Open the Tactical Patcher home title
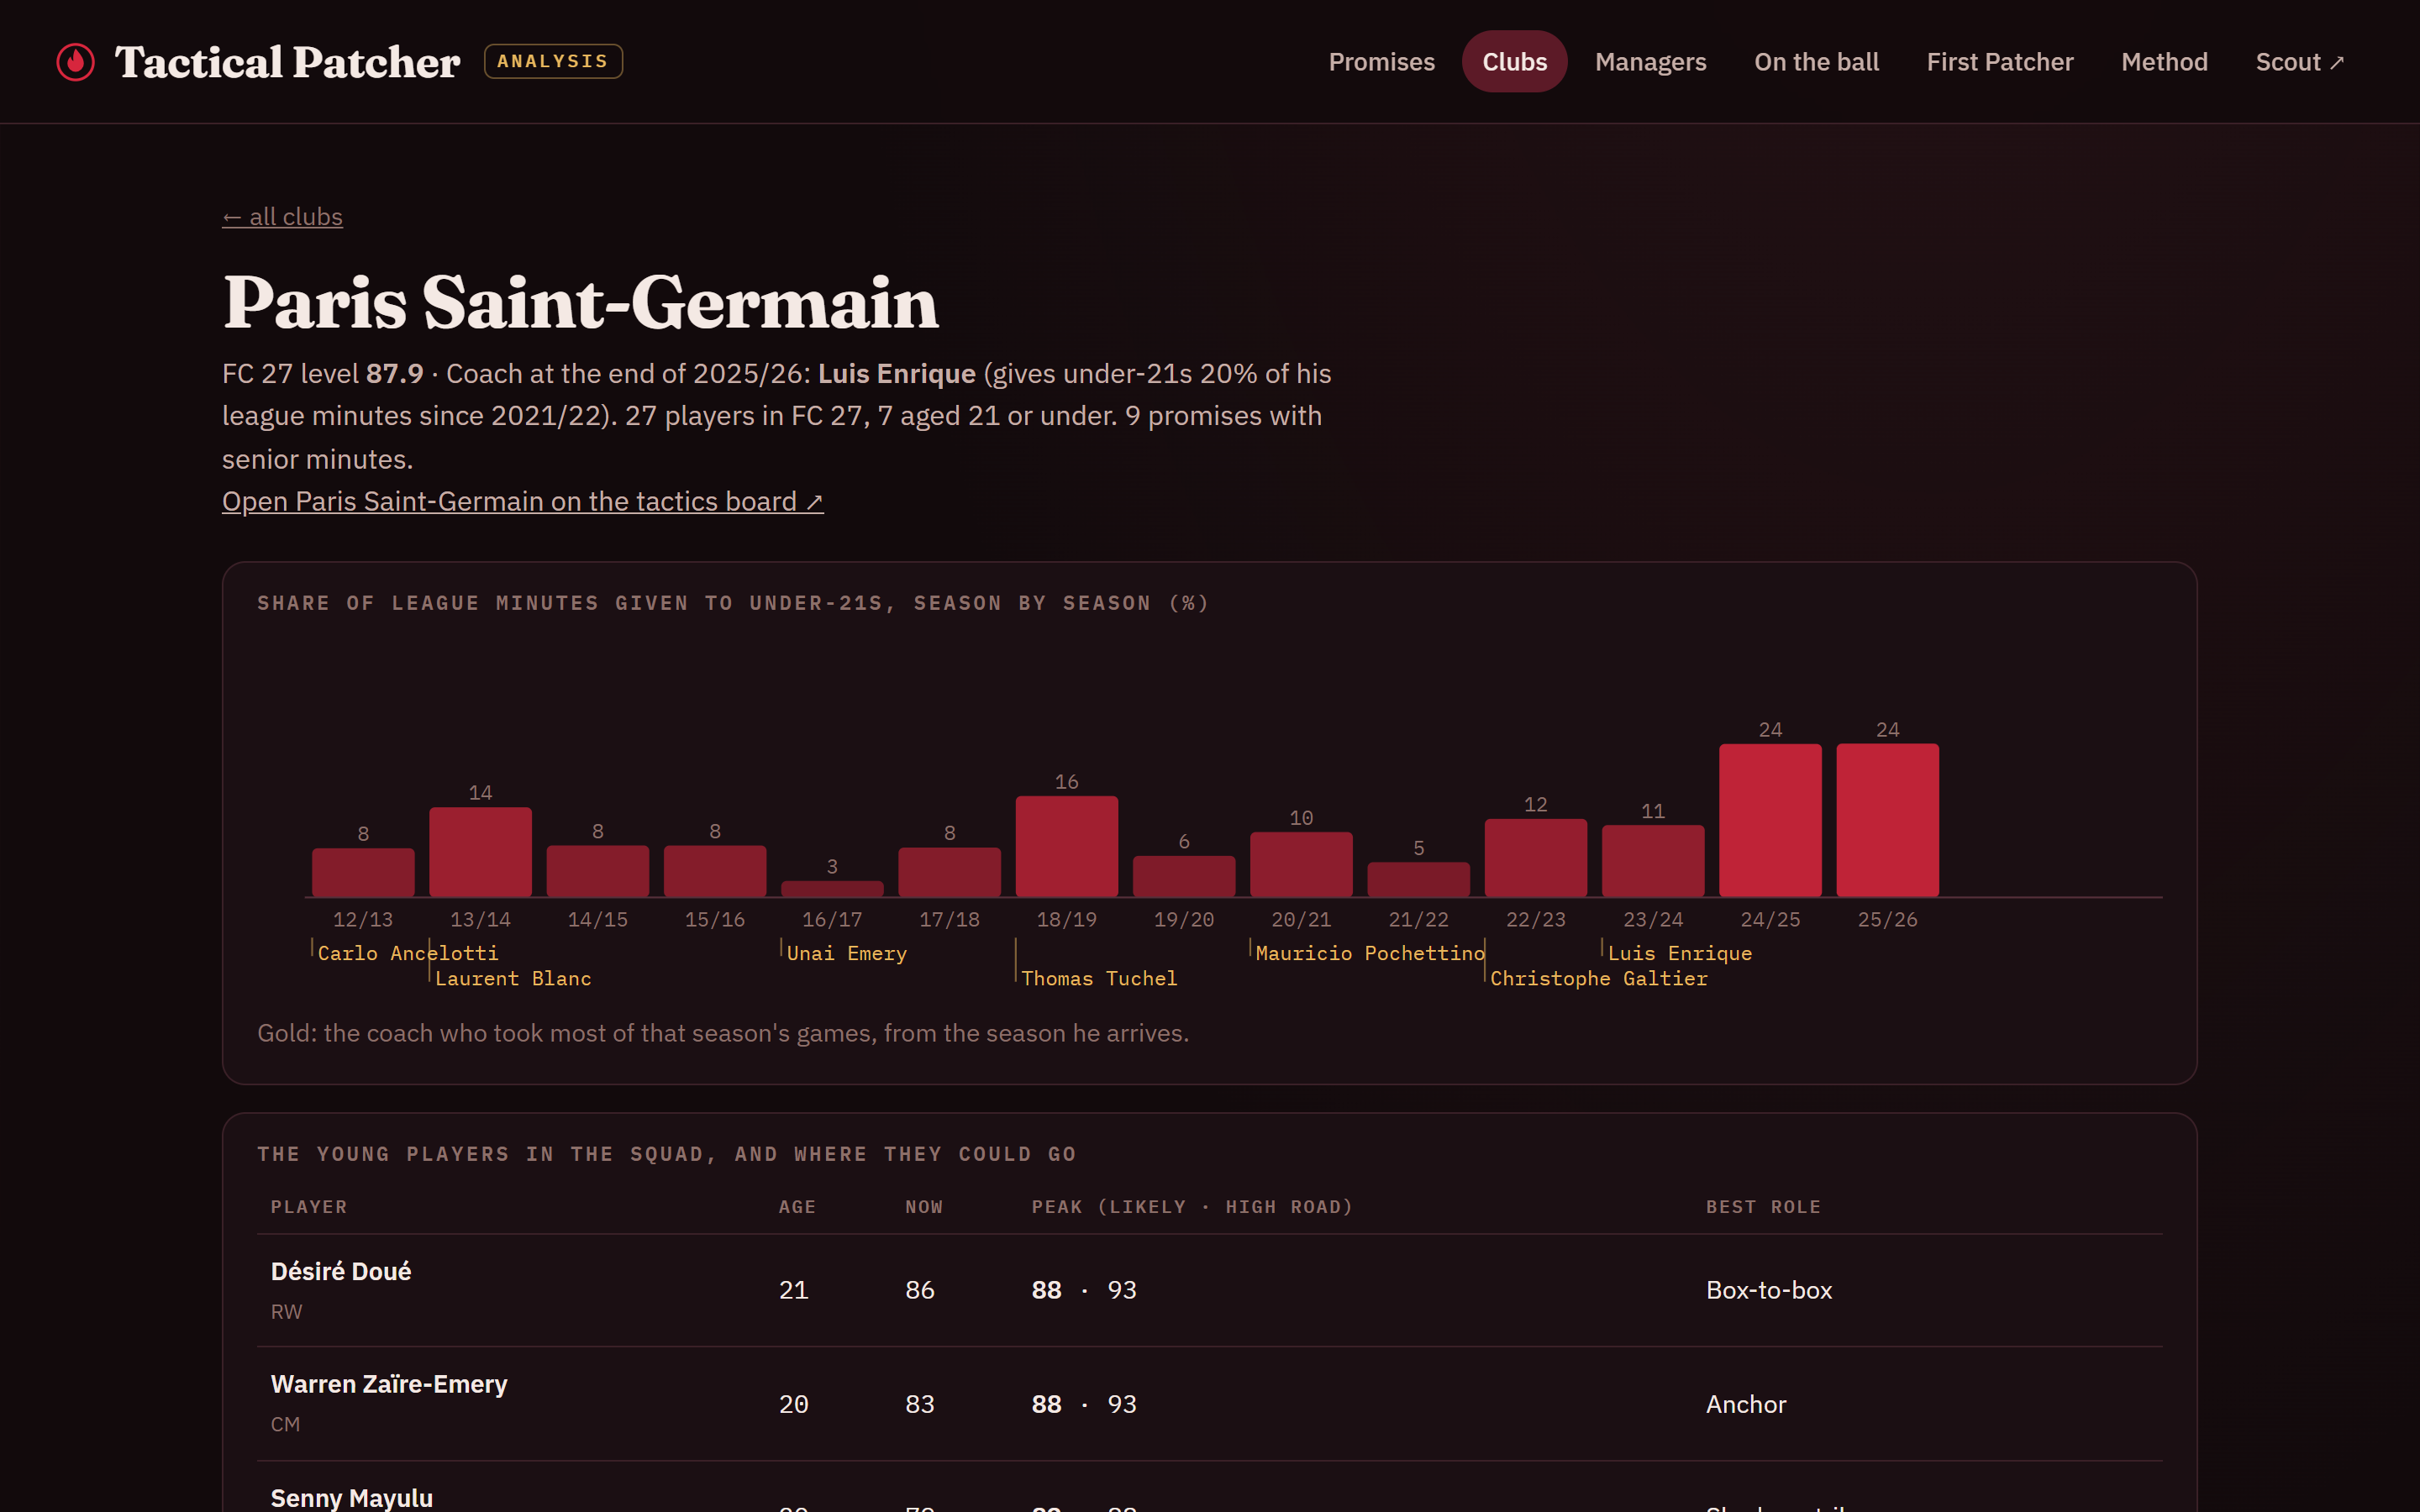2420x1512 pixels. (x=287, y=62)
